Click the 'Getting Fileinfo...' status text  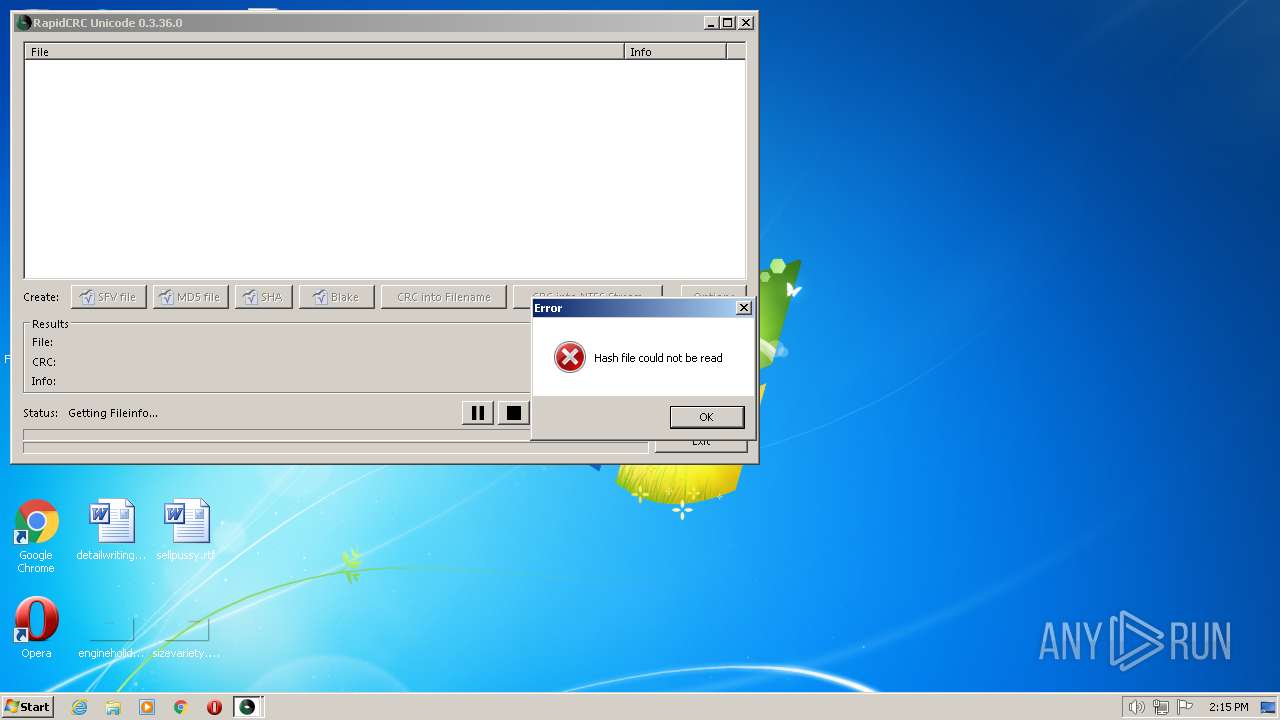(113, 413)
